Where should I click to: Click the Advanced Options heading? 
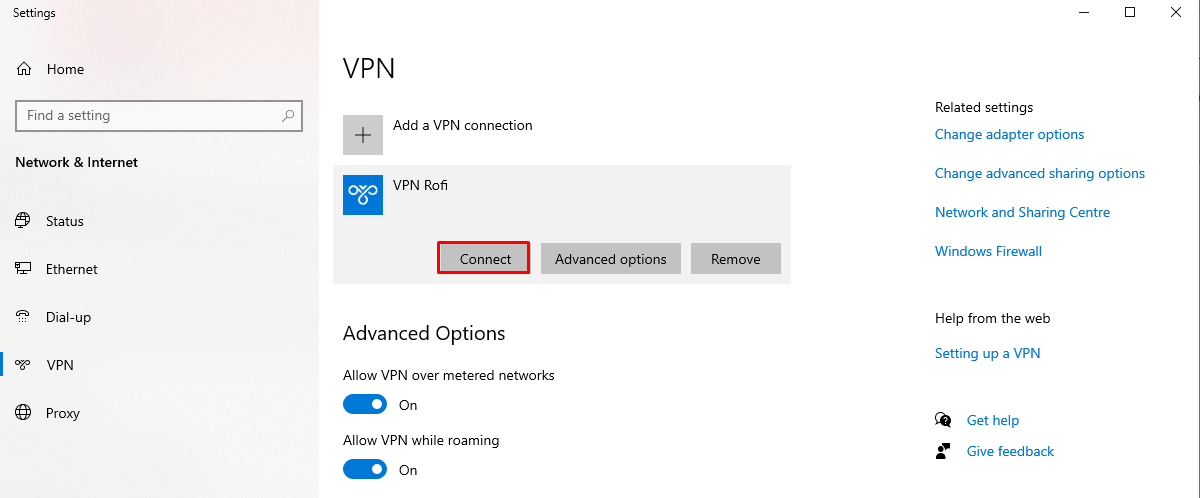pos(424,333)
